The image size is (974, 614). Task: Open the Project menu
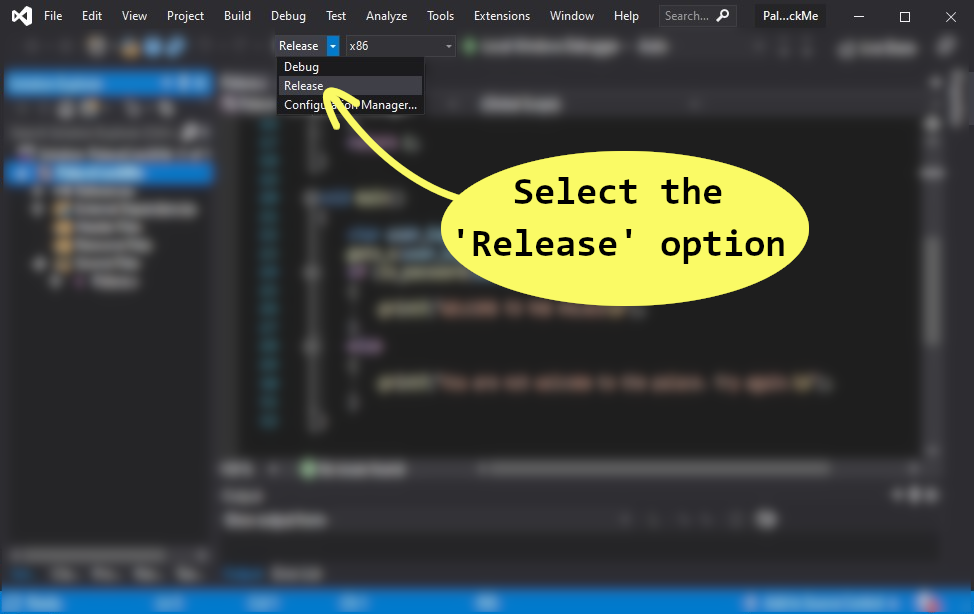click(185, 16)
